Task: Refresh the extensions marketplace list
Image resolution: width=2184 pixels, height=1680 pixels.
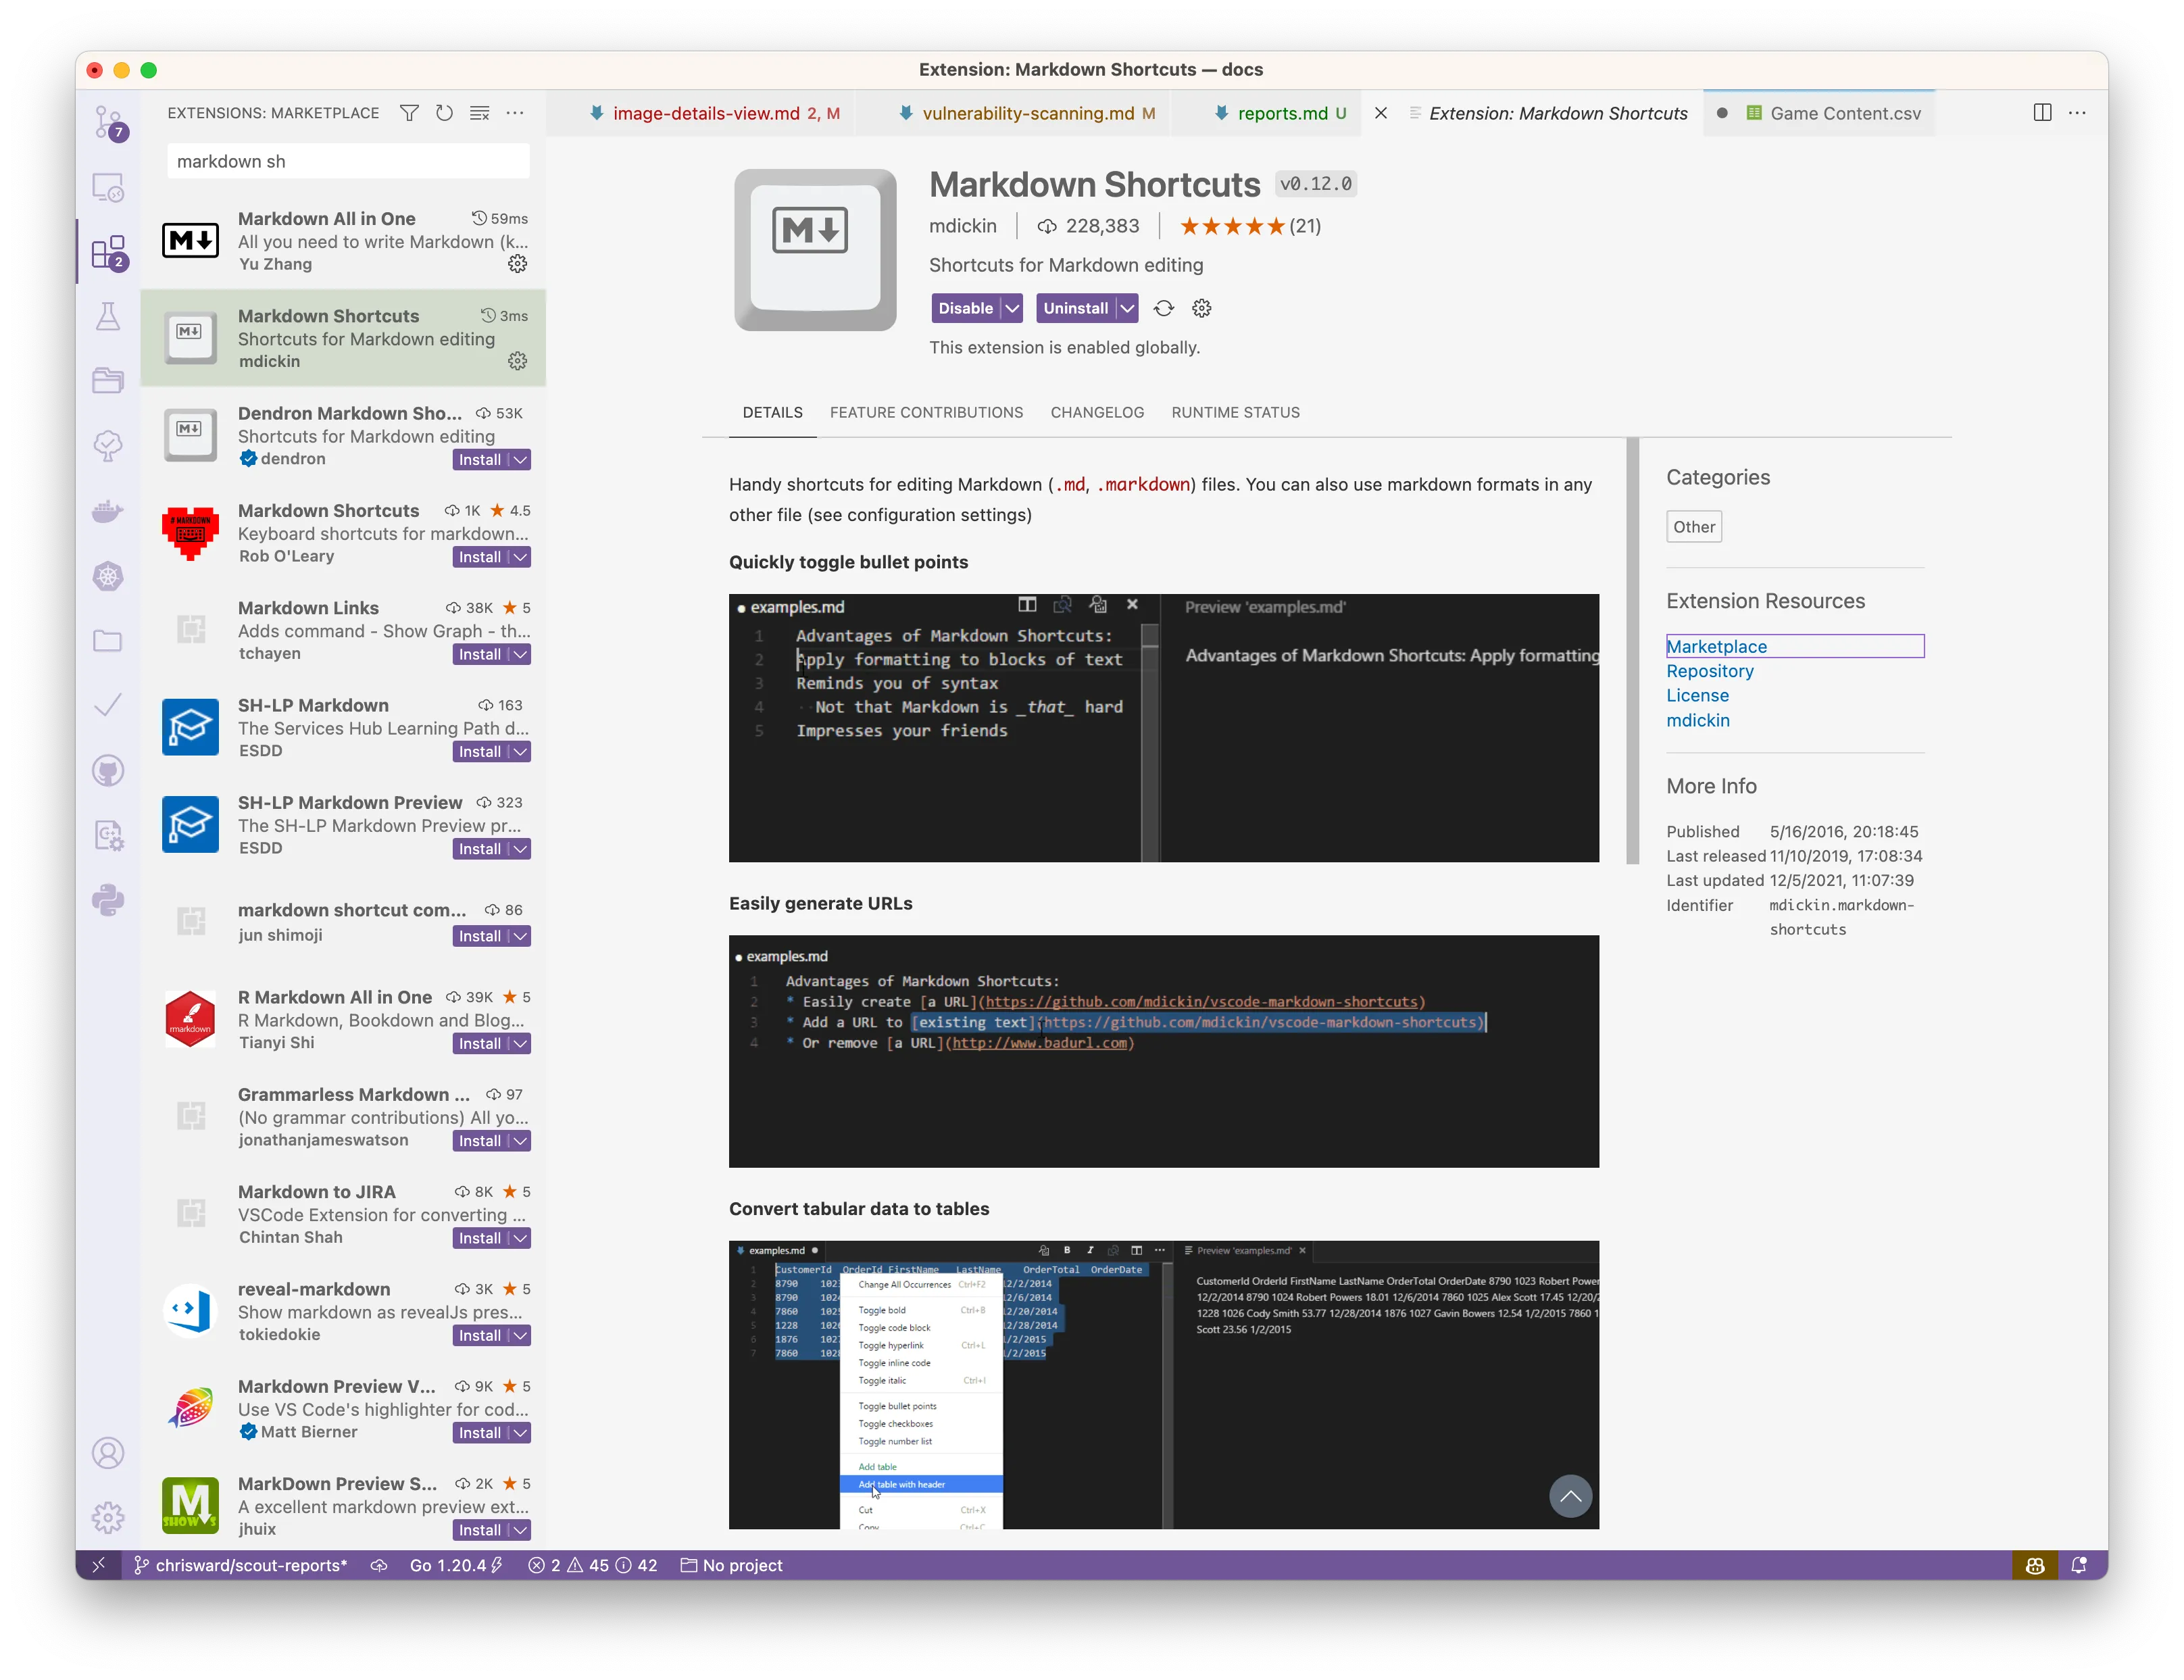Action: 444,113
